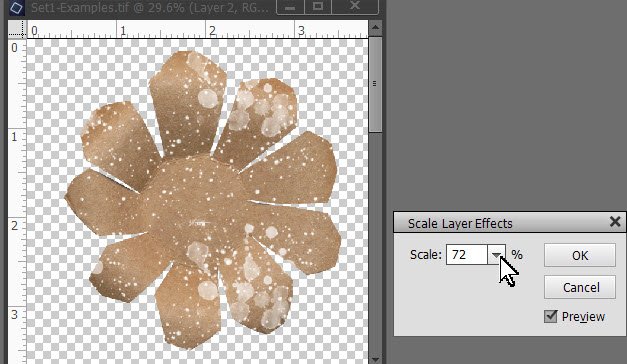Image resolution: width=627 pixels, height=364 pixels.
Task: Click the Set1-Examples.tif title bar text
Action: (x=150, y=7)
